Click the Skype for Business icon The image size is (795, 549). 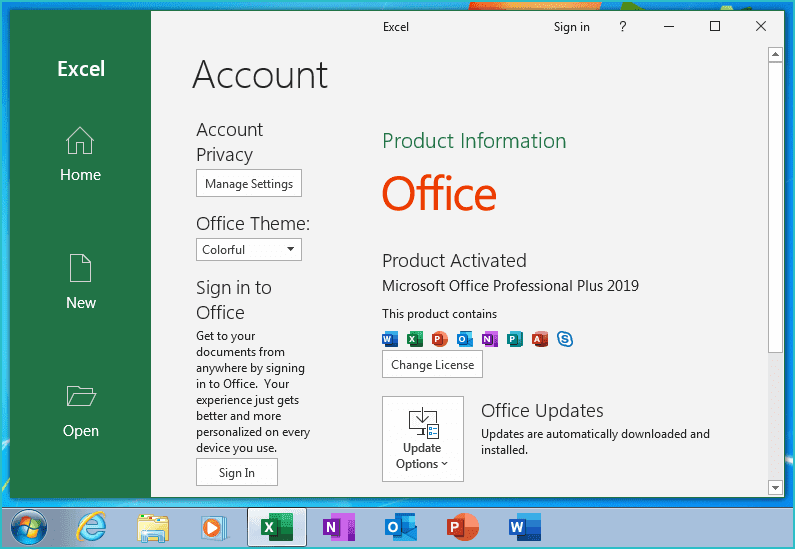pyautogui.click(x=565, y=339)
